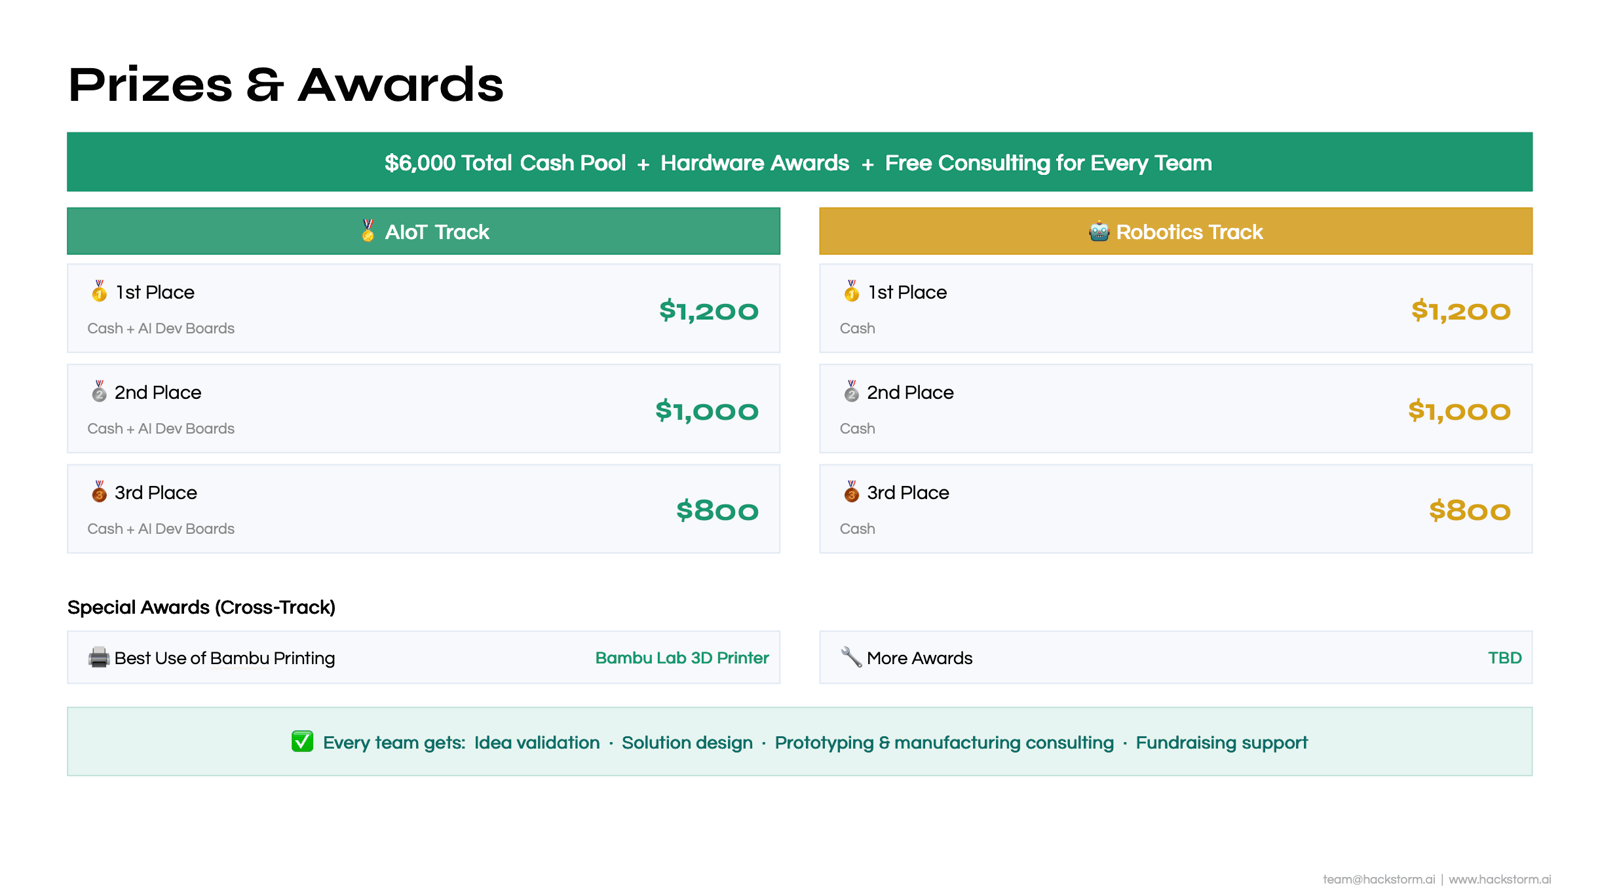Click the printer icon beside Best Use of Bambu Printing
The width and height of the screenshot is (1600, 896).
[98, 658]
